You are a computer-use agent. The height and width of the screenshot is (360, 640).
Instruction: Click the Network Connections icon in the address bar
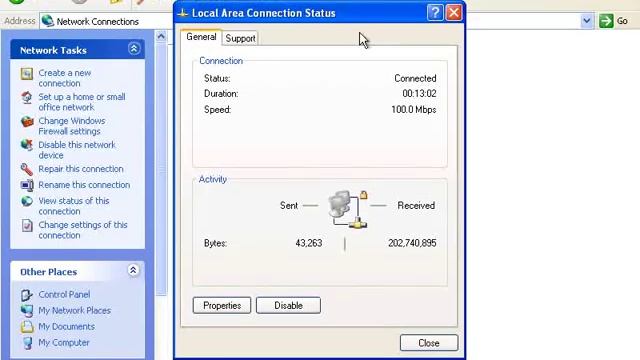(48, 21)
